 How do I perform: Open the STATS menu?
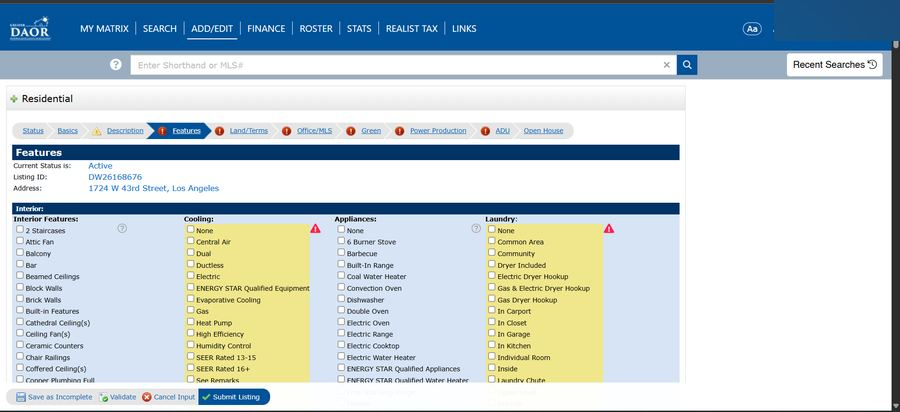[x=359, y=29]
